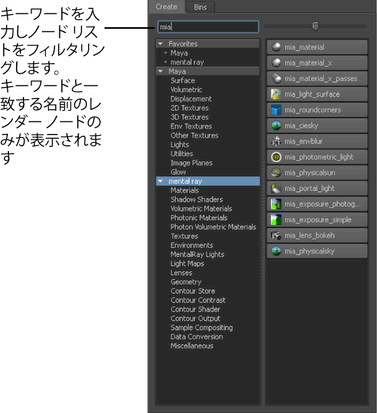Select the Image Planes category
The image size is (377, 413).
(191, 163)
